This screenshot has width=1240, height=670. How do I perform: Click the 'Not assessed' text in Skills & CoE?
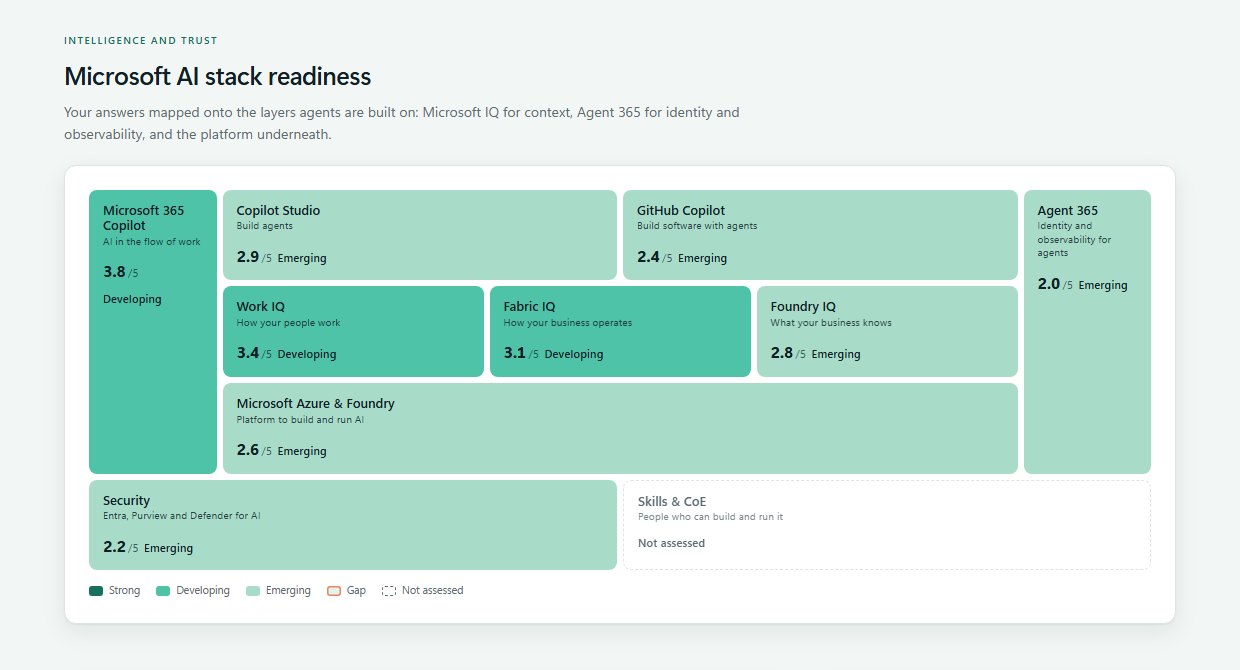(671, 544)
